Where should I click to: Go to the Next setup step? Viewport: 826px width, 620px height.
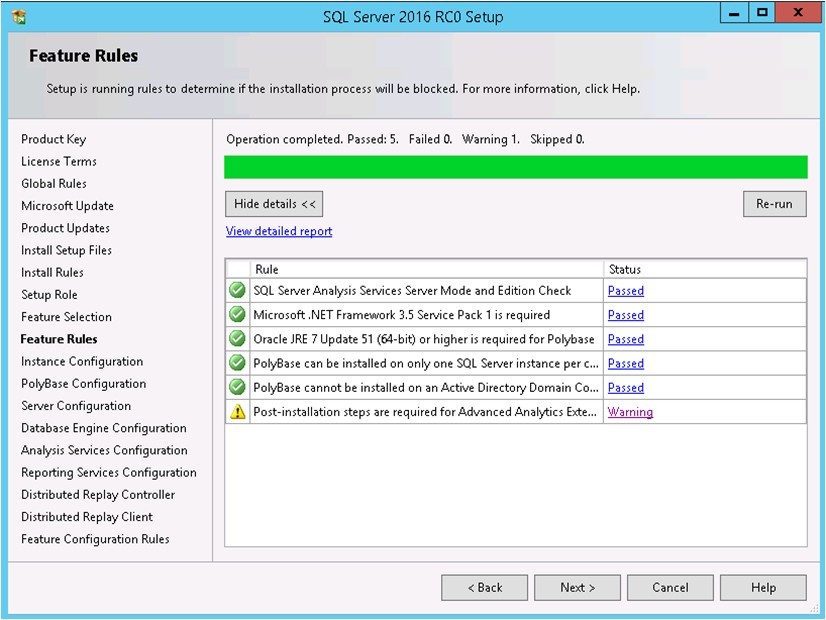[577, 587]
